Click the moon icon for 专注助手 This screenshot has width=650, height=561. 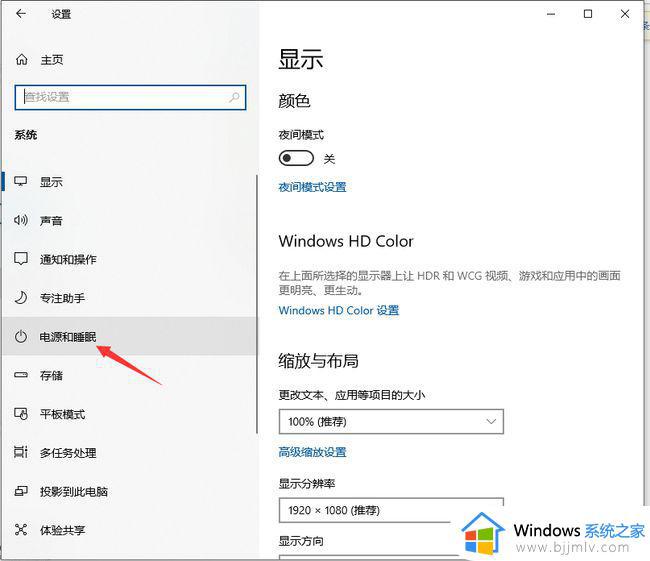(21, 298)
